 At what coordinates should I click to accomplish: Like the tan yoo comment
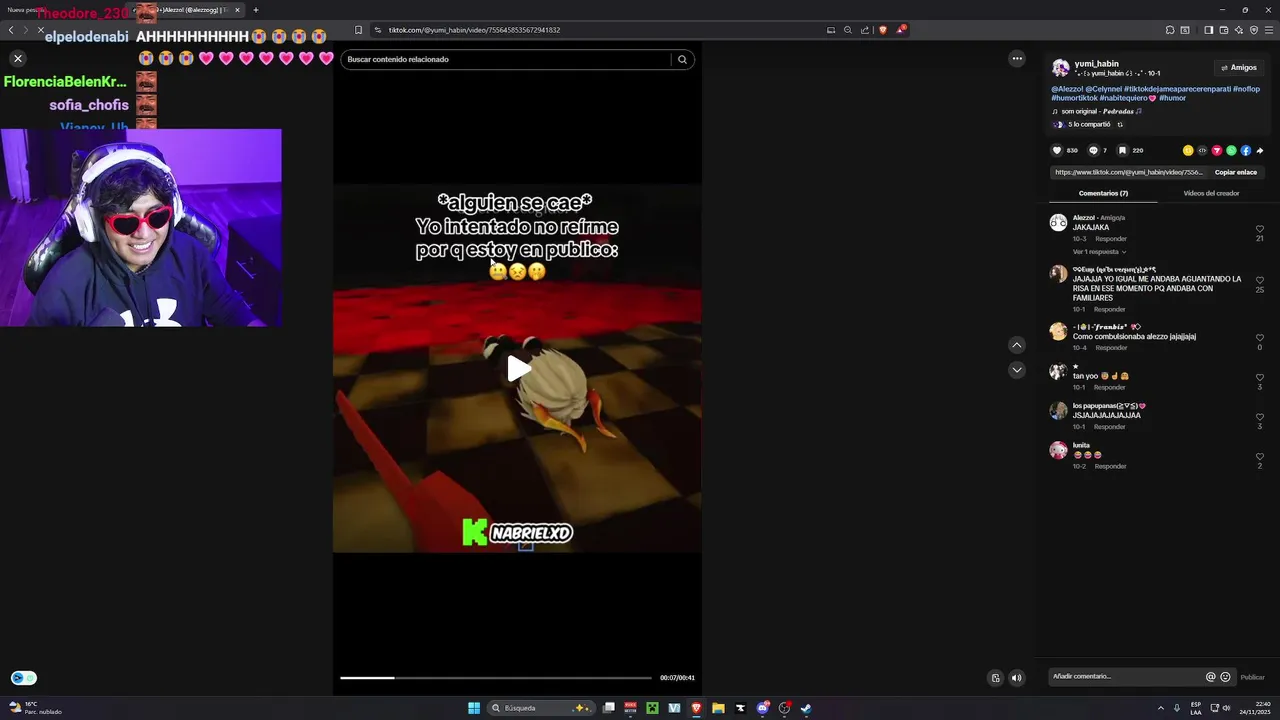pyautogui.click(x=1259, y=377)
